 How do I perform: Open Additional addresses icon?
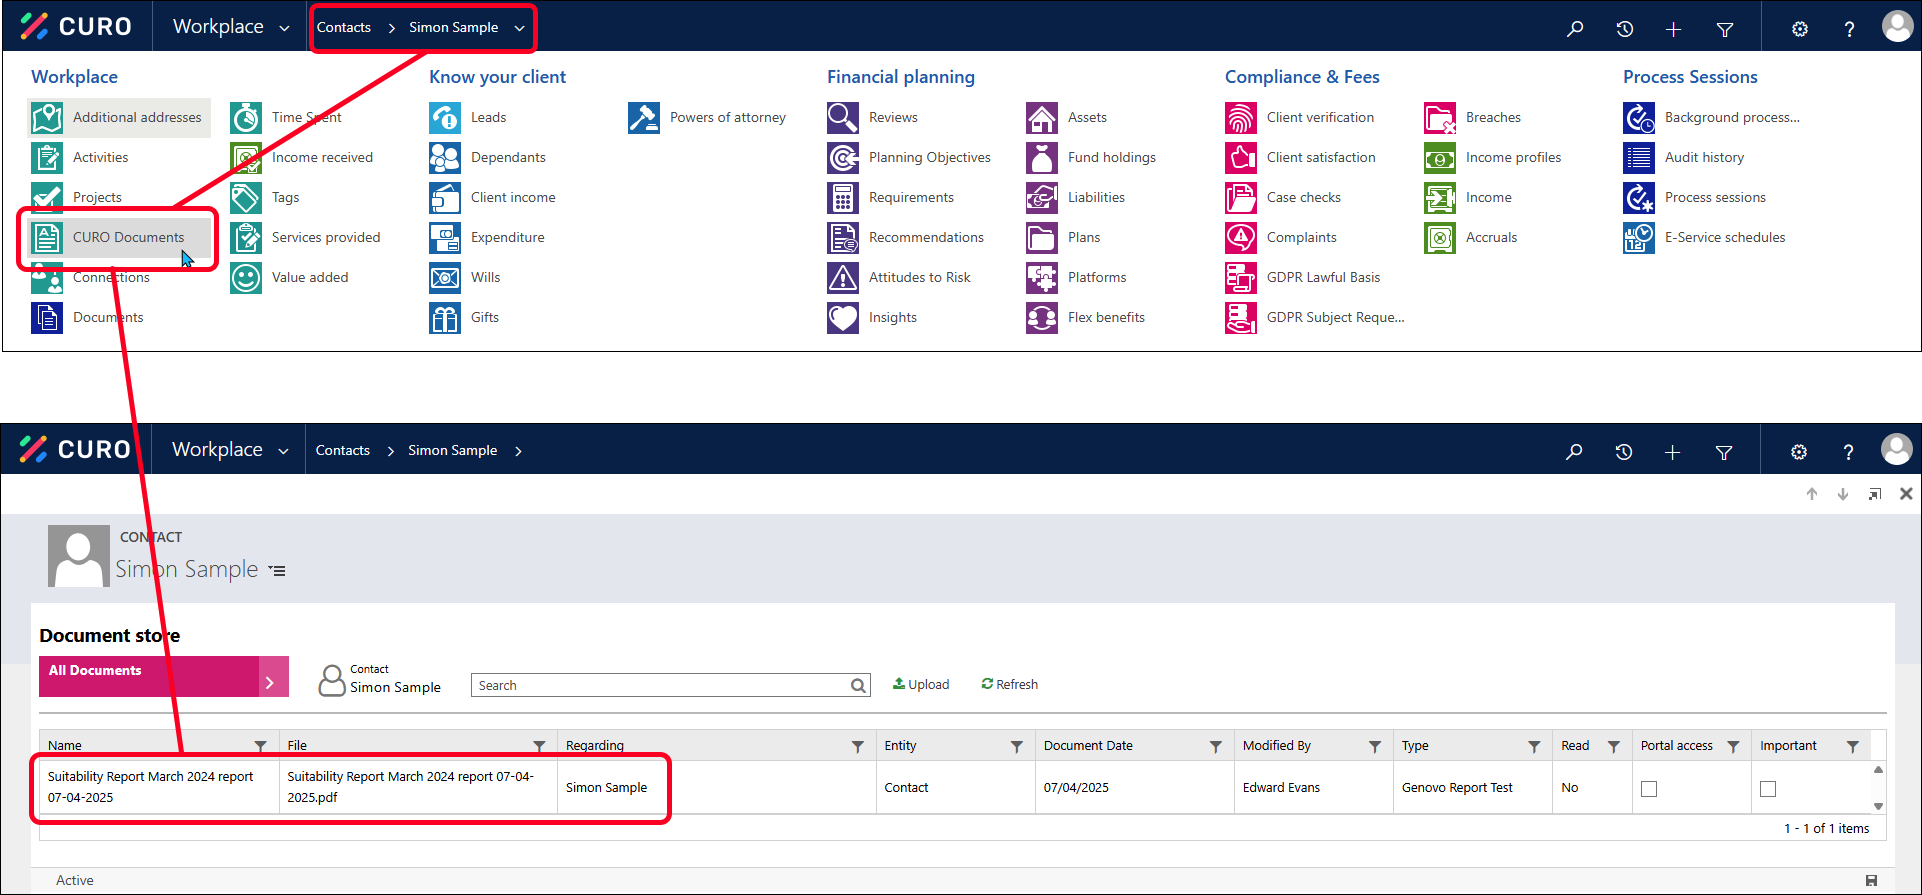pos(47,118)
